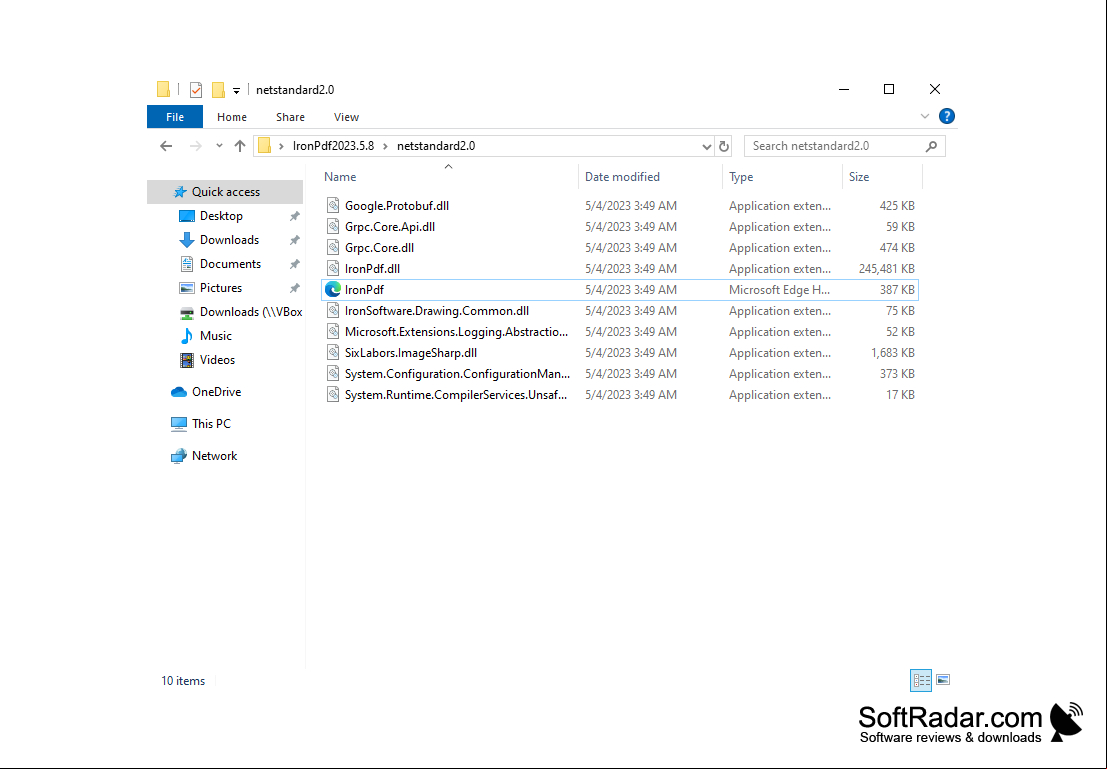
Task: Refresh the netstandard2.0 folder view
Action: coord(724,146)
